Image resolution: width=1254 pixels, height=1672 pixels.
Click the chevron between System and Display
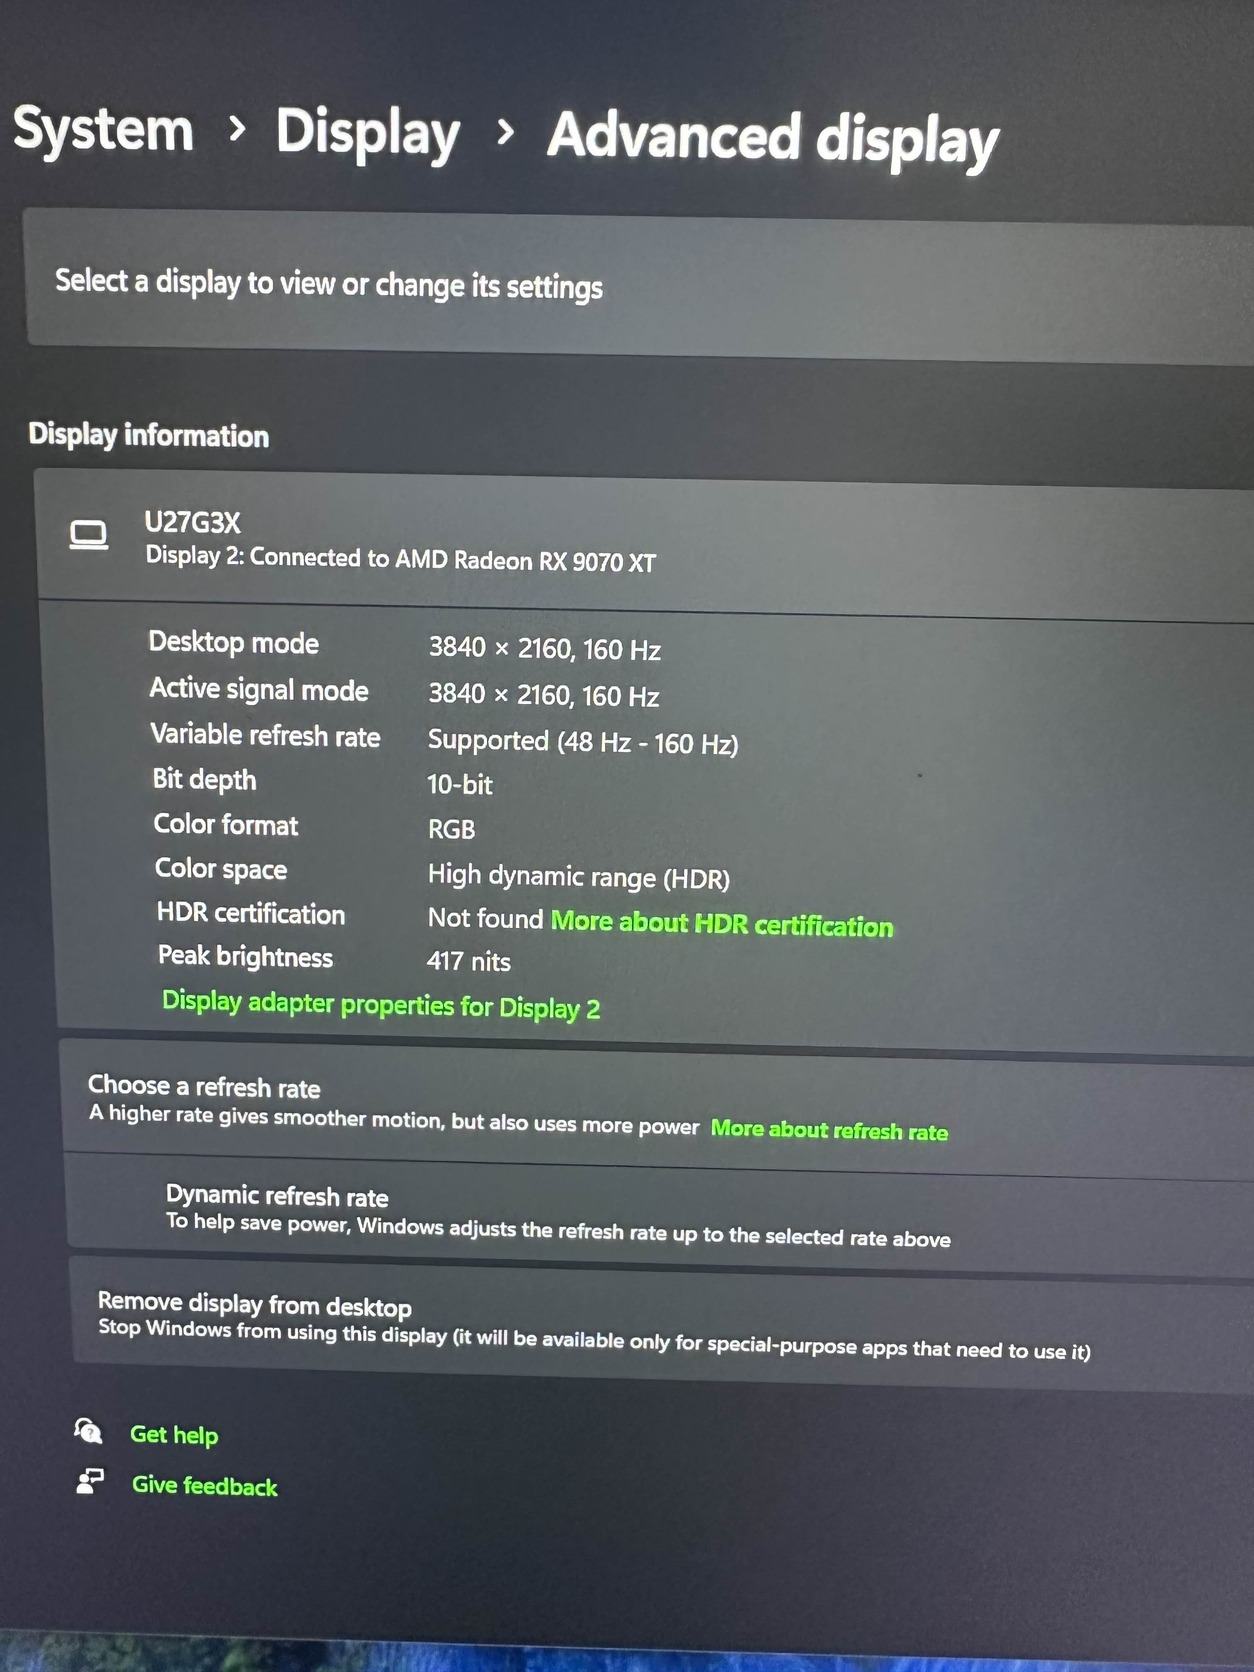tap(236, 128)
